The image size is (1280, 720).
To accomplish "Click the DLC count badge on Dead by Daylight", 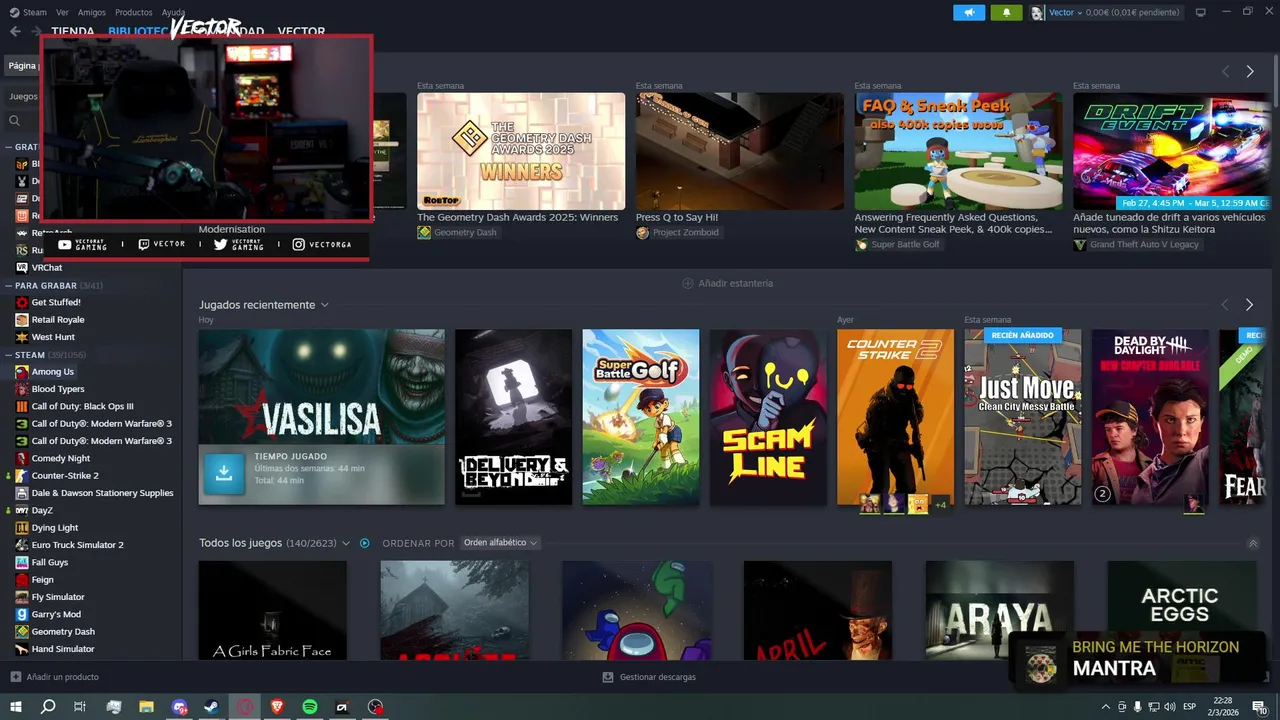I will [x=1103, y=494].
